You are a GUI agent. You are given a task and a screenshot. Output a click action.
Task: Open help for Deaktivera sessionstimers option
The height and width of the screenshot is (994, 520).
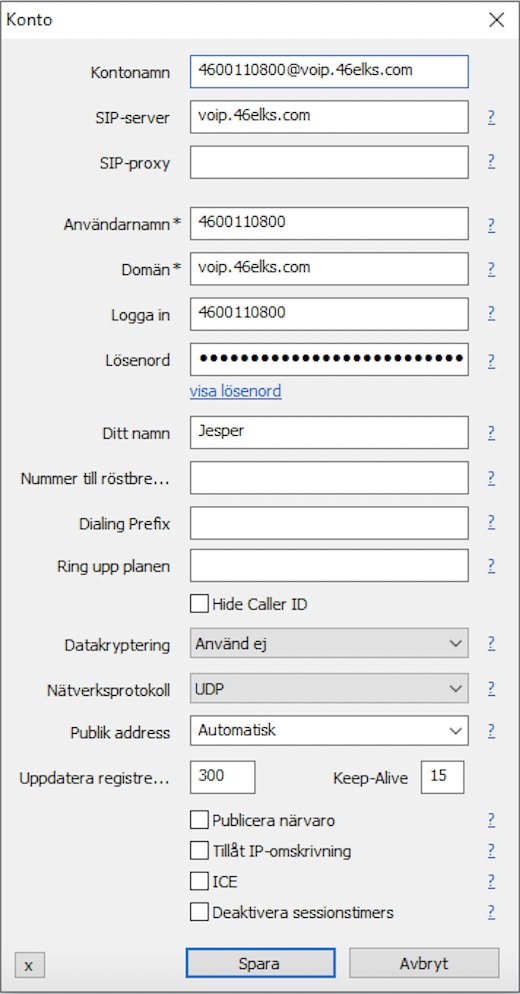pos(491,912)
